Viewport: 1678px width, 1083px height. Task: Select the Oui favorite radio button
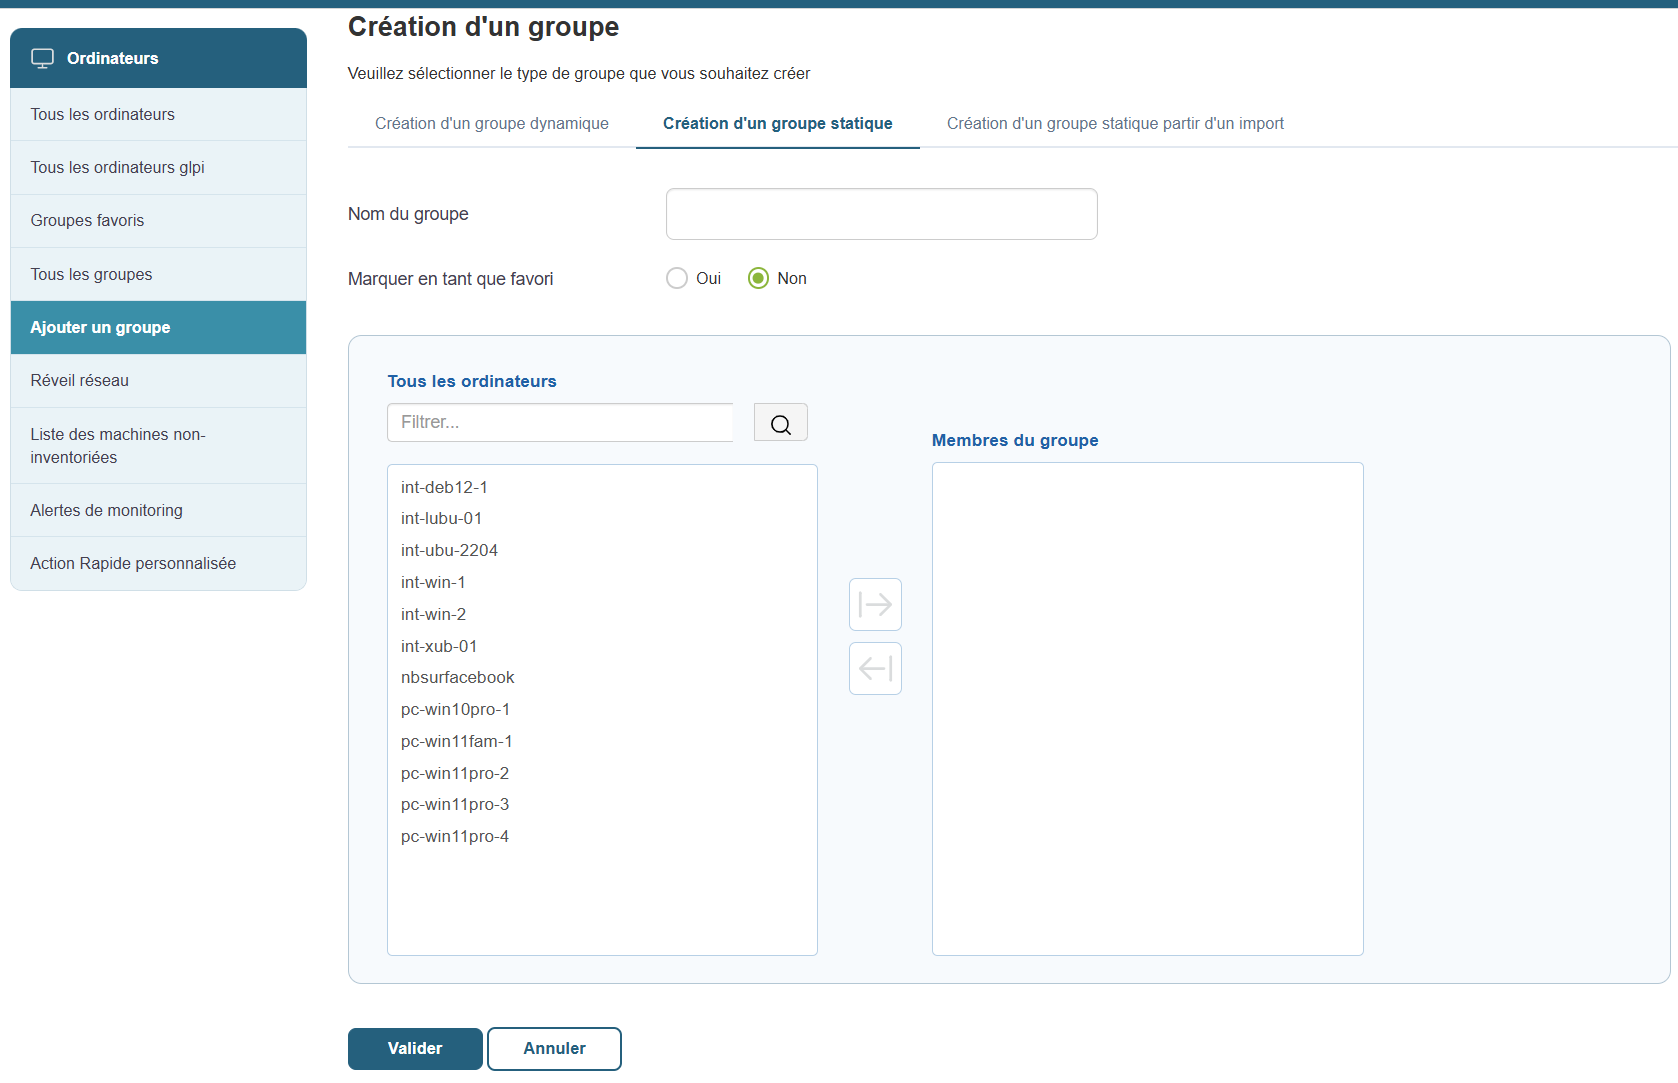point(677,279)
